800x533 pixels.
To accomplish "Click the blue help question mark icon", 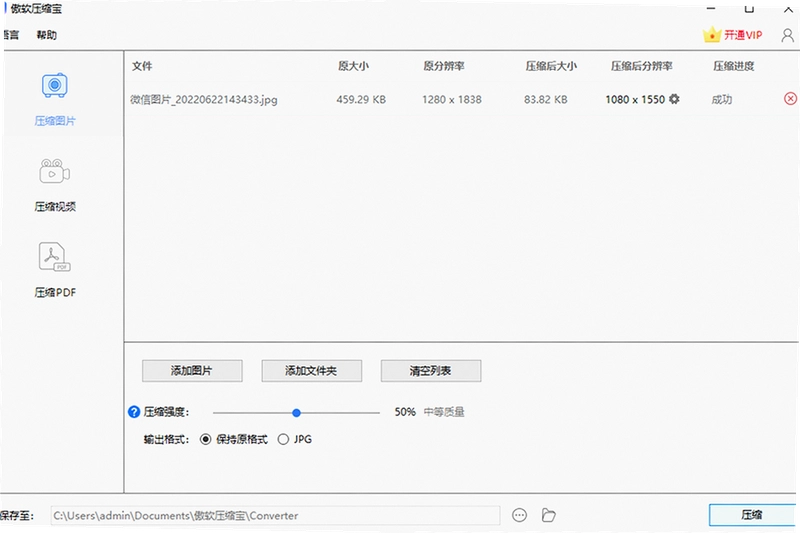I will pos(134,412).
